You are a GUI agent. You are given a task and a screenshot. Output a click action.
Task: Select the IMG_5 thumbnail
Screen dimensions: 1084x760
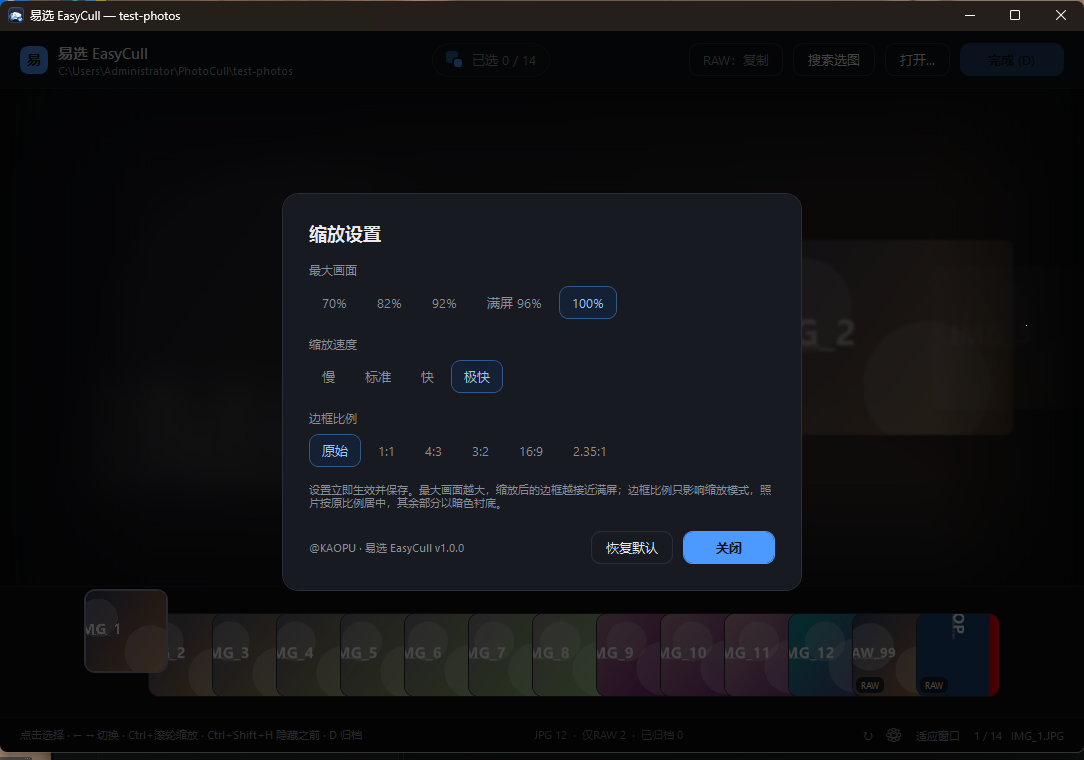click(372, 654)
